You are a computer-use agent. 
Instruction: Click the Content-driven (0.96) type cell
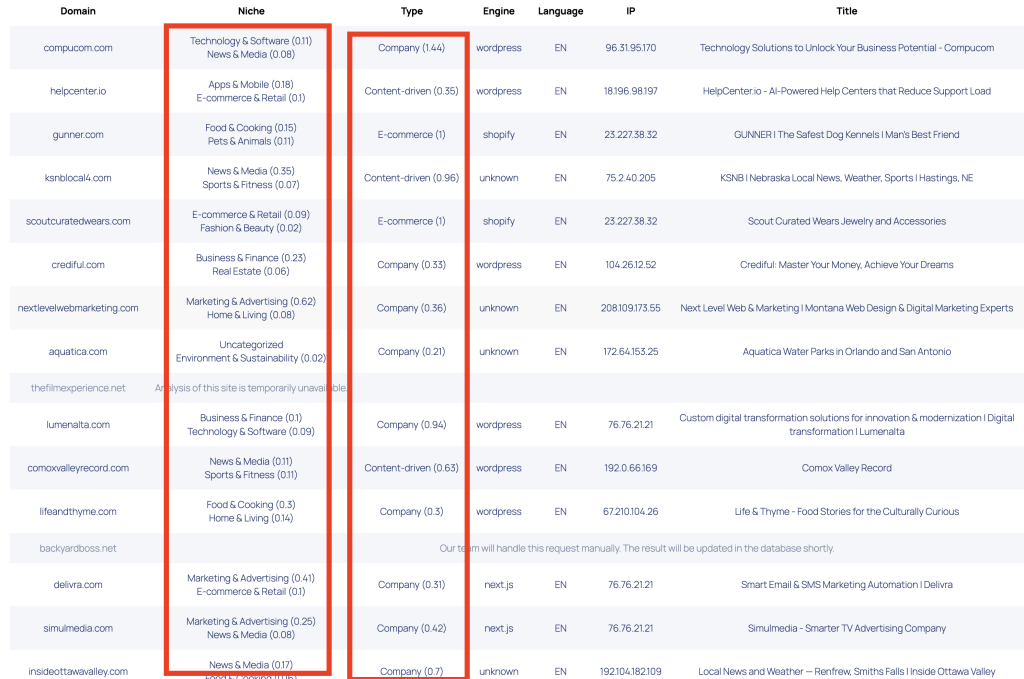[411, 178]
